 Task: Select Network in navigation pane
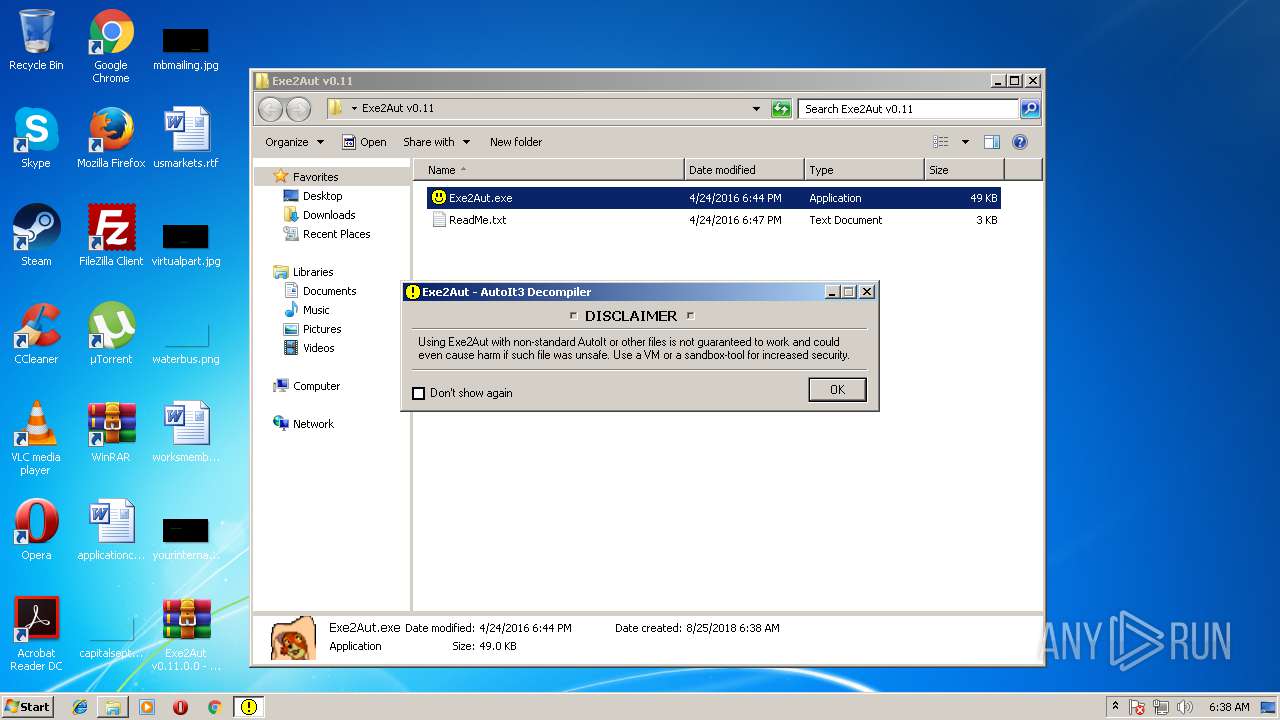[313, 424]
